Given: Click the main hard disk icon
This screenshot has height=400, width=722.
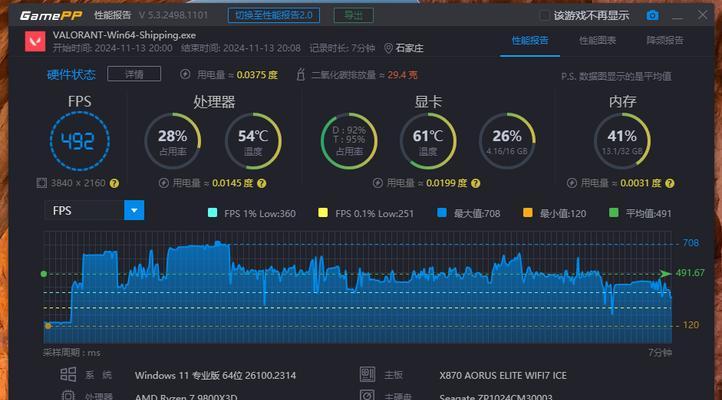Looking at the screenshot, I should (367, 395).
